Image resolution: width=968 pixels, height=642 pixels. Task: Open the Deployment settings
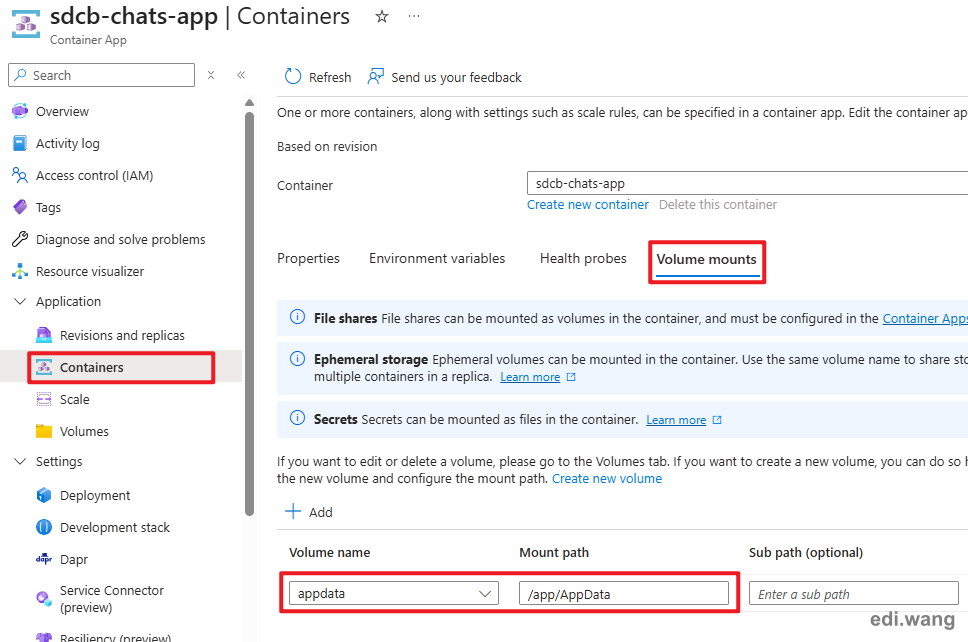(94, 495)
